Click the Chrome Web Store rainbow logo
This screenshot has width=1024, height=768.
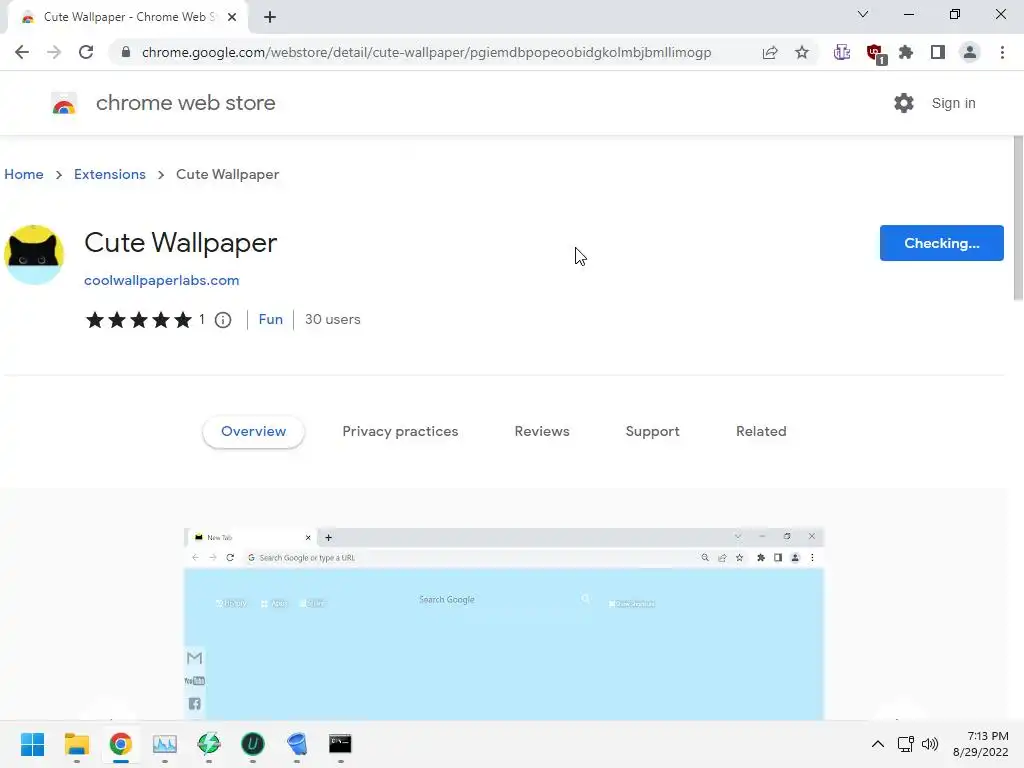pyautogui.click(x=64, y=103)
